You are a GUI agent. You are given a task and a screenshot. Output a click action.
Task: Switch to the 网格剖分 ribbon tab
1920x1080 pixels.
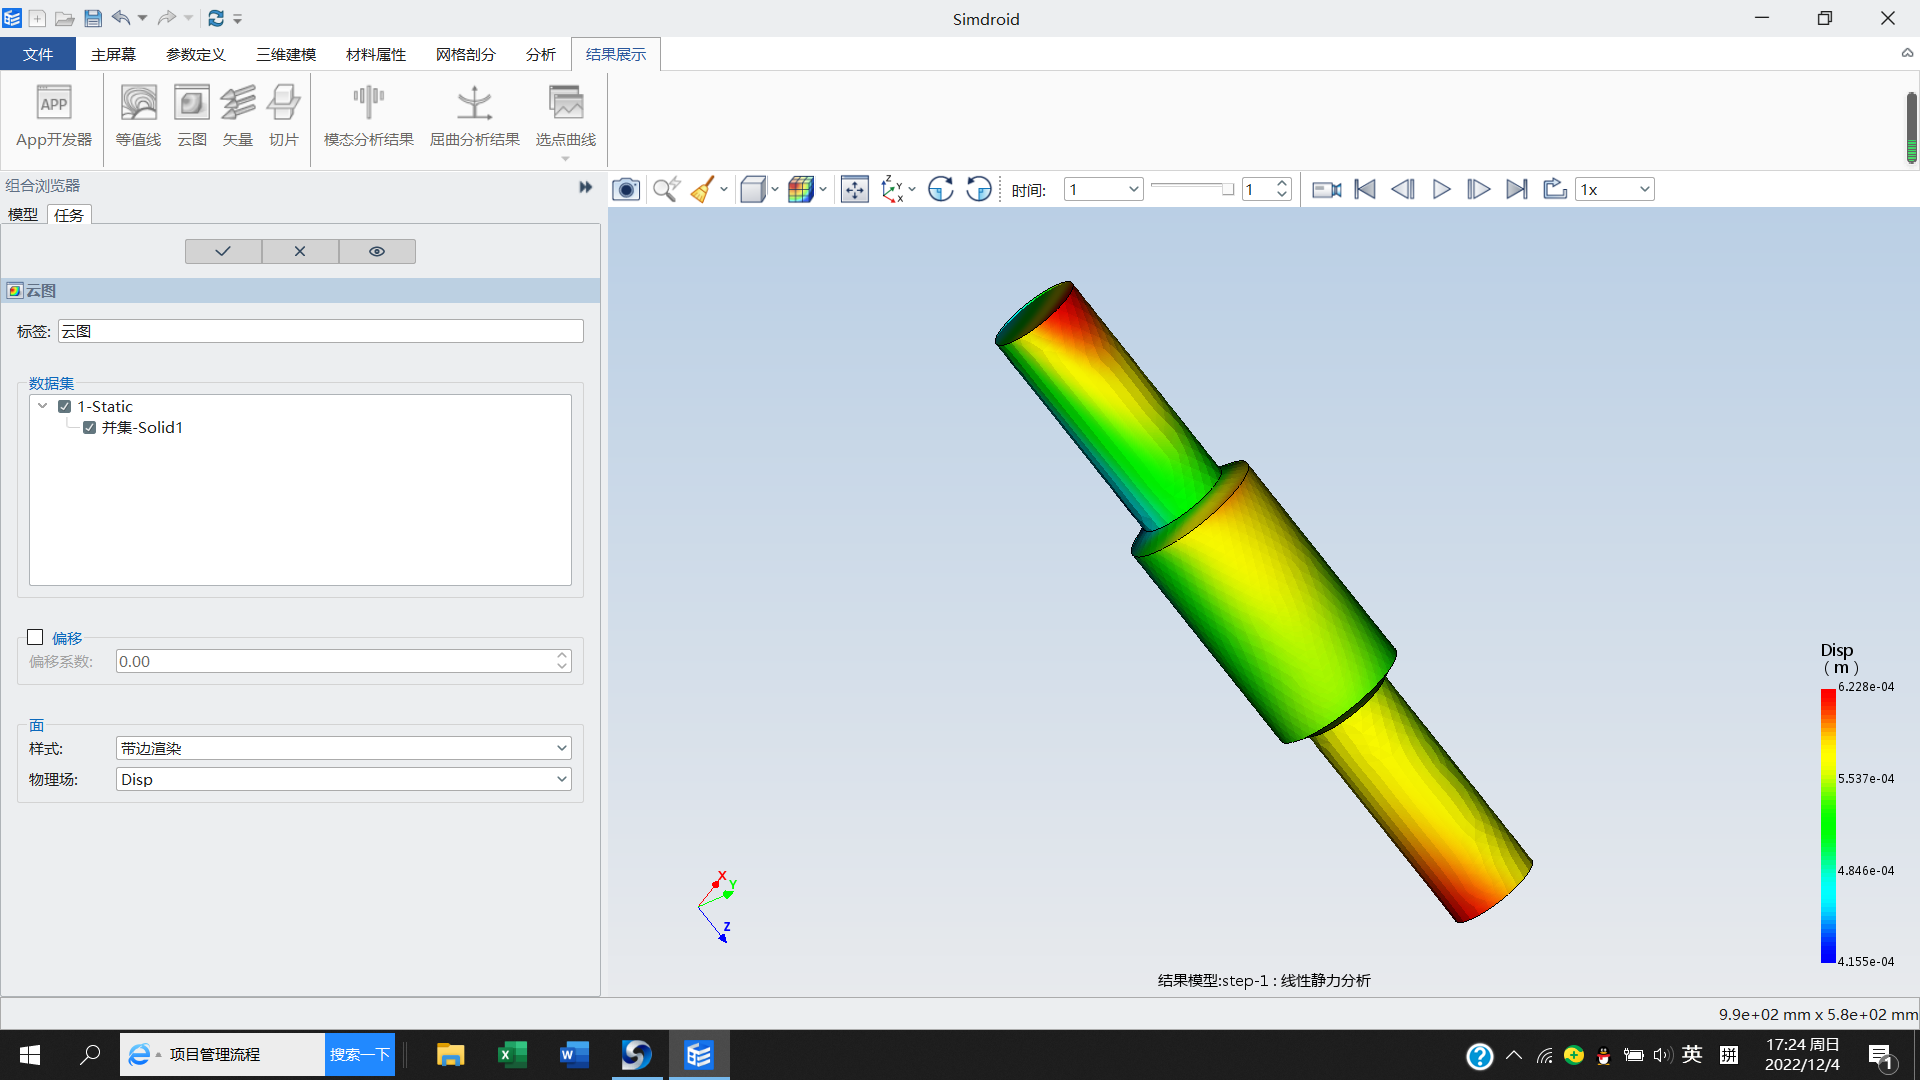(466, 54)
